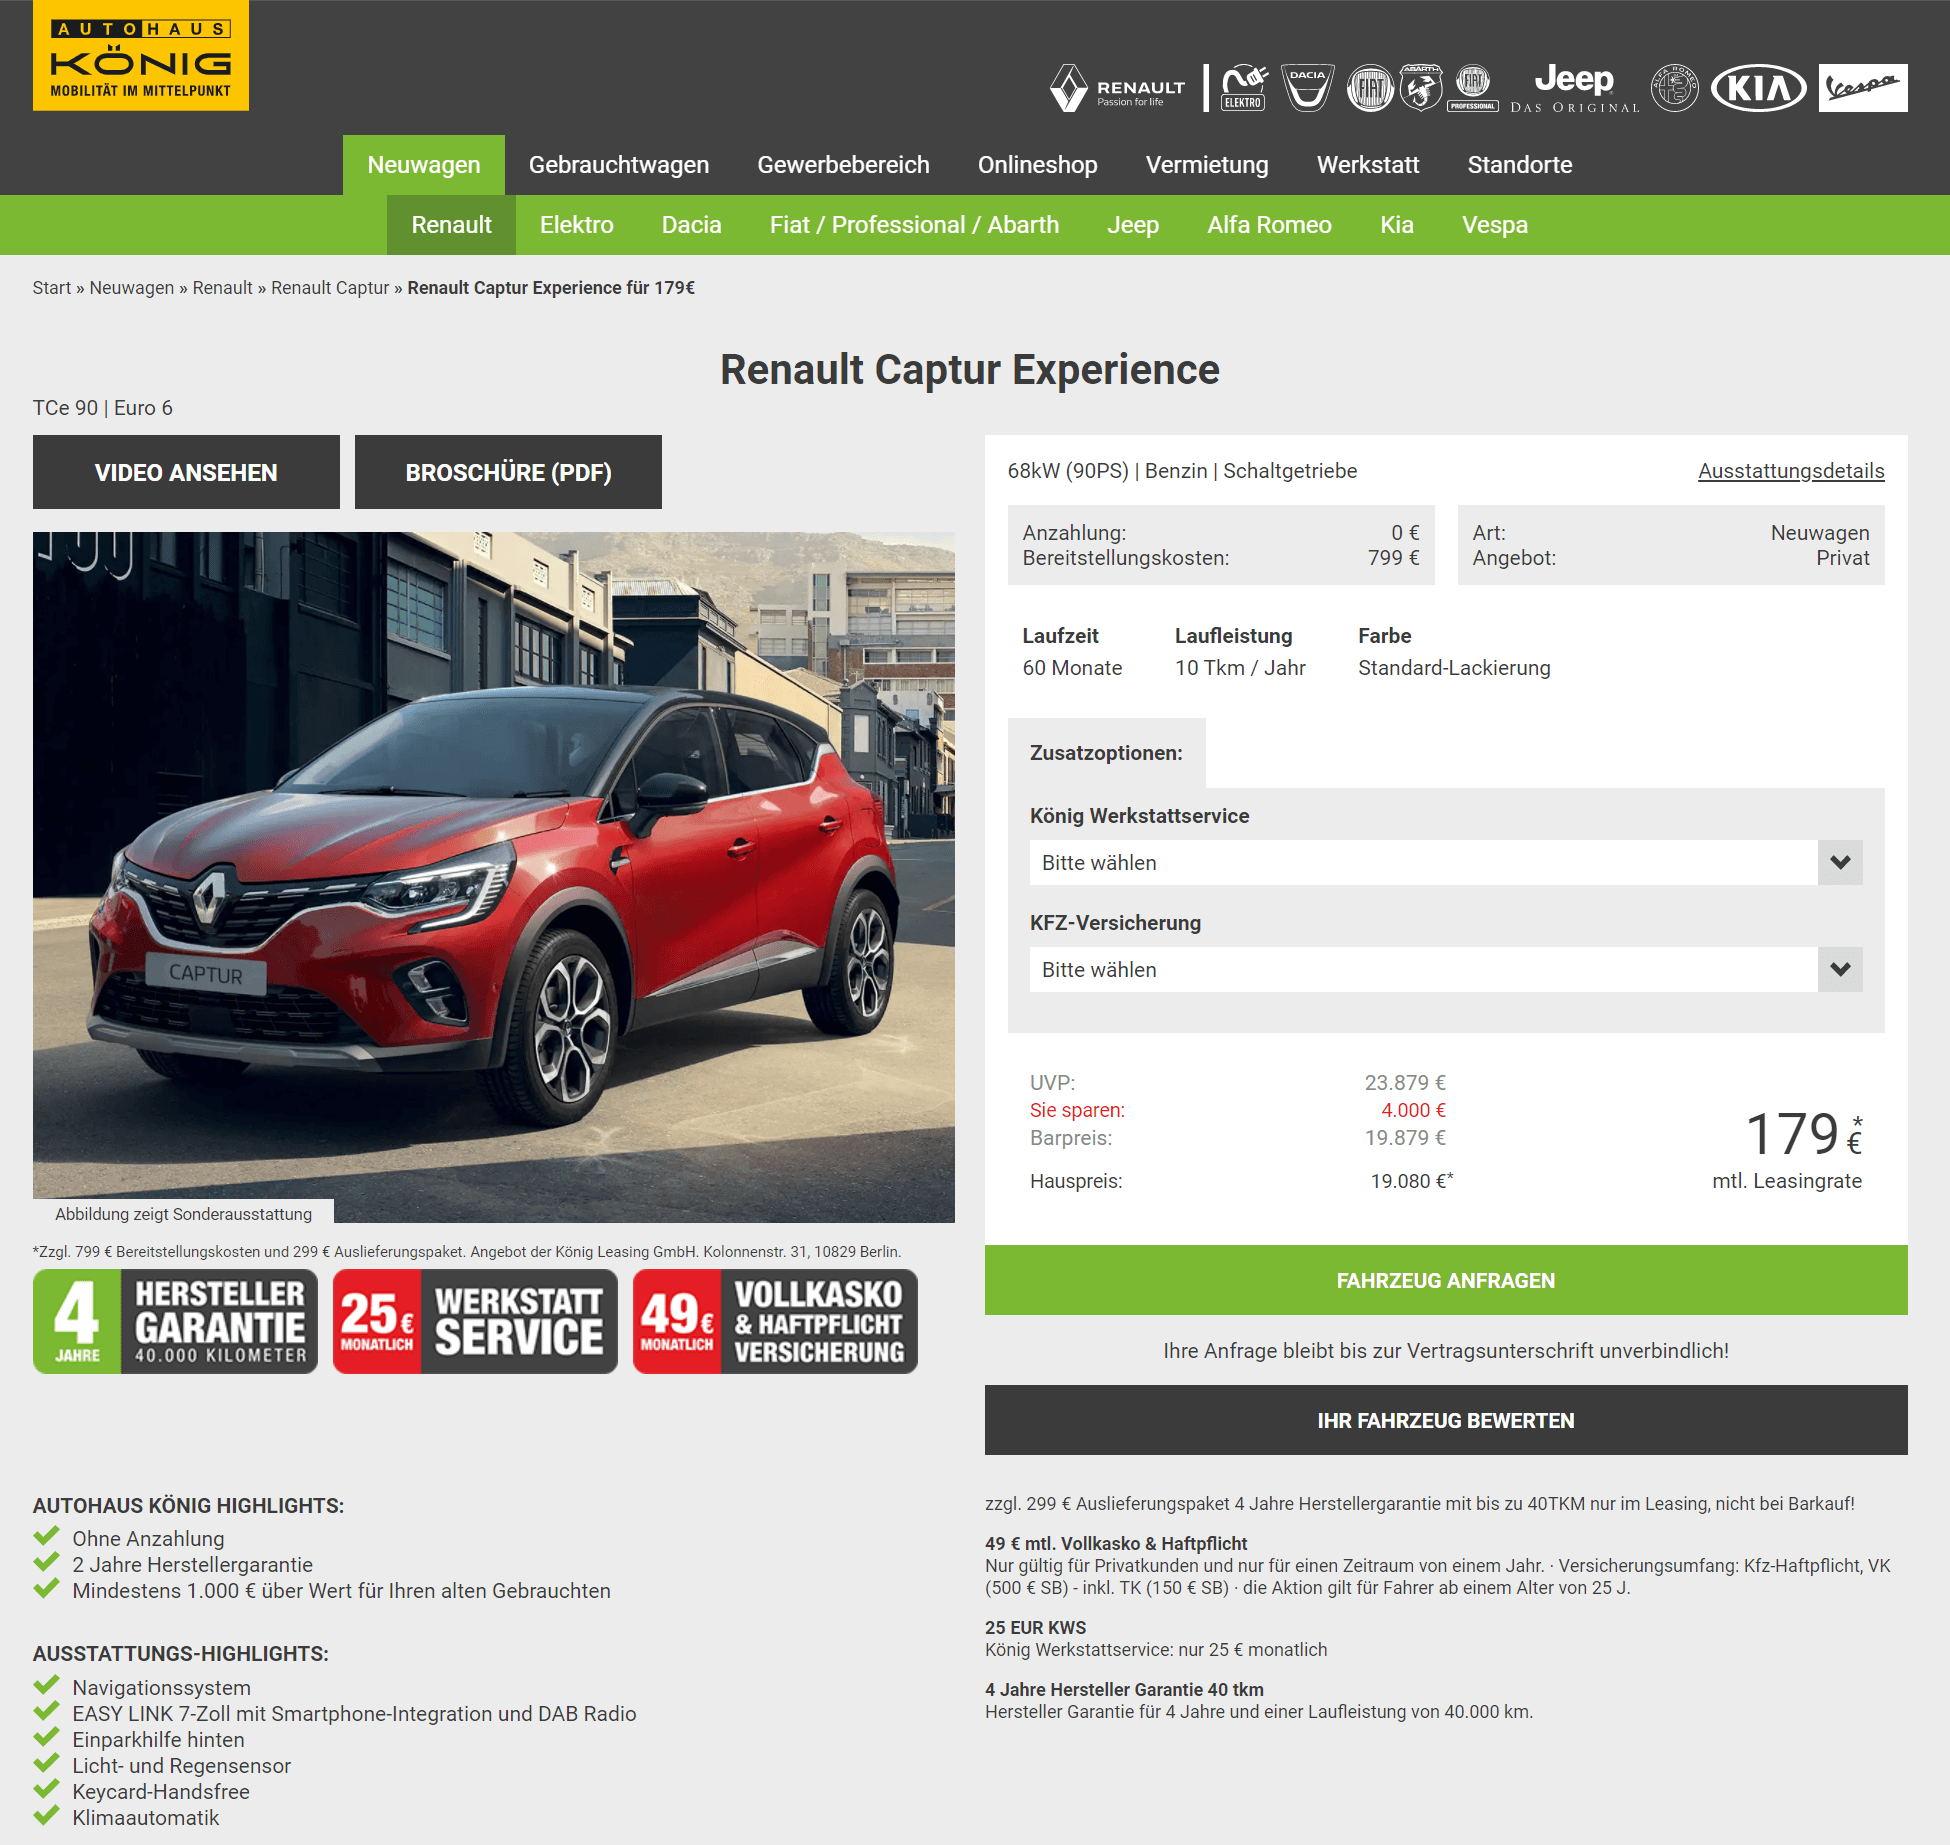Screen dimensions: 1950x1845
Task: Click FAHRZEUG ANFRAGEN button
Action: 1446,1280
